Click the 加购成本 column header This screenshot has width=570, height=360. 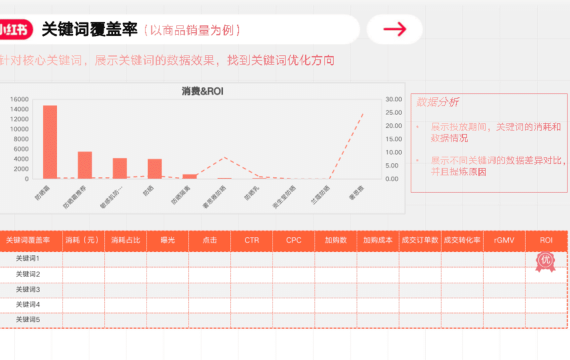click(378, 240)
